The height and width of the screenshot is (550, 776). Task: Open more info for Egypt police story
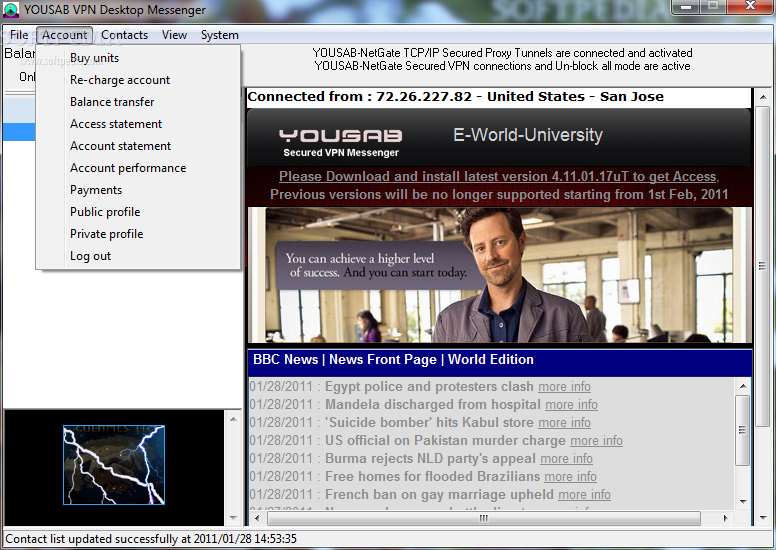[564, 386]
